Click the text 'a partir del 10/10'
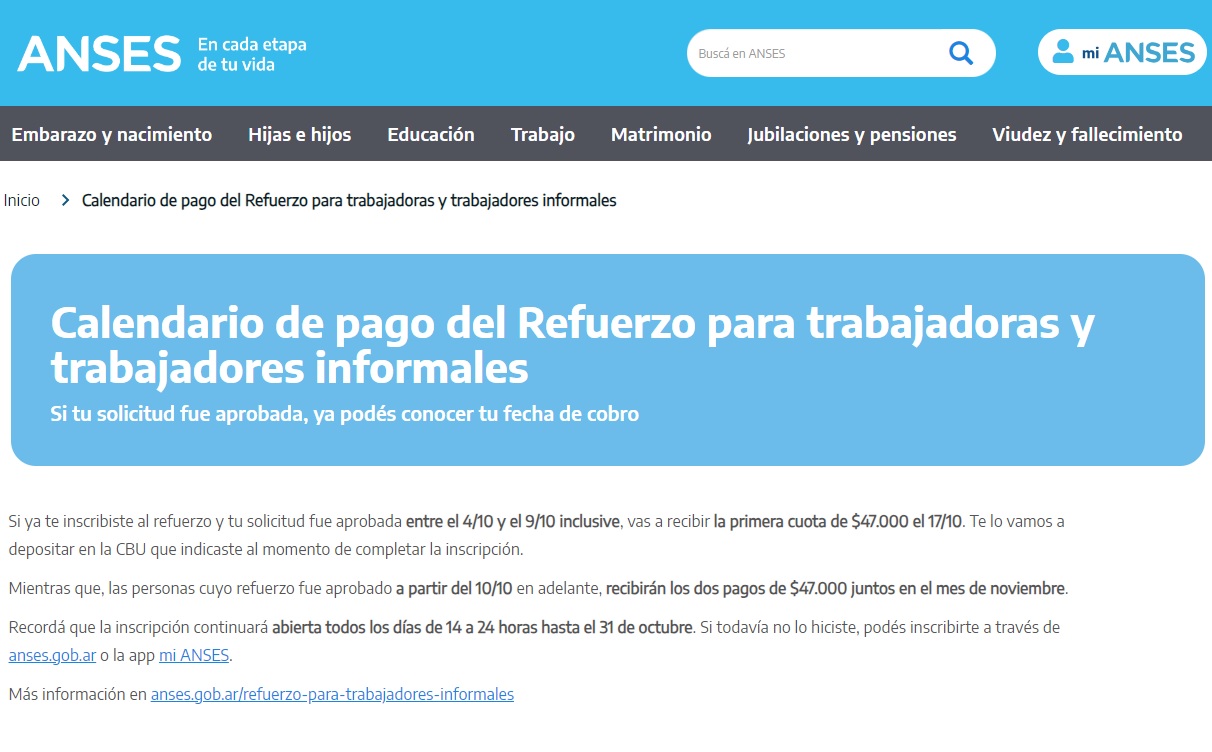The width and height of the screenshot is (1212, 752). (454, 588)
